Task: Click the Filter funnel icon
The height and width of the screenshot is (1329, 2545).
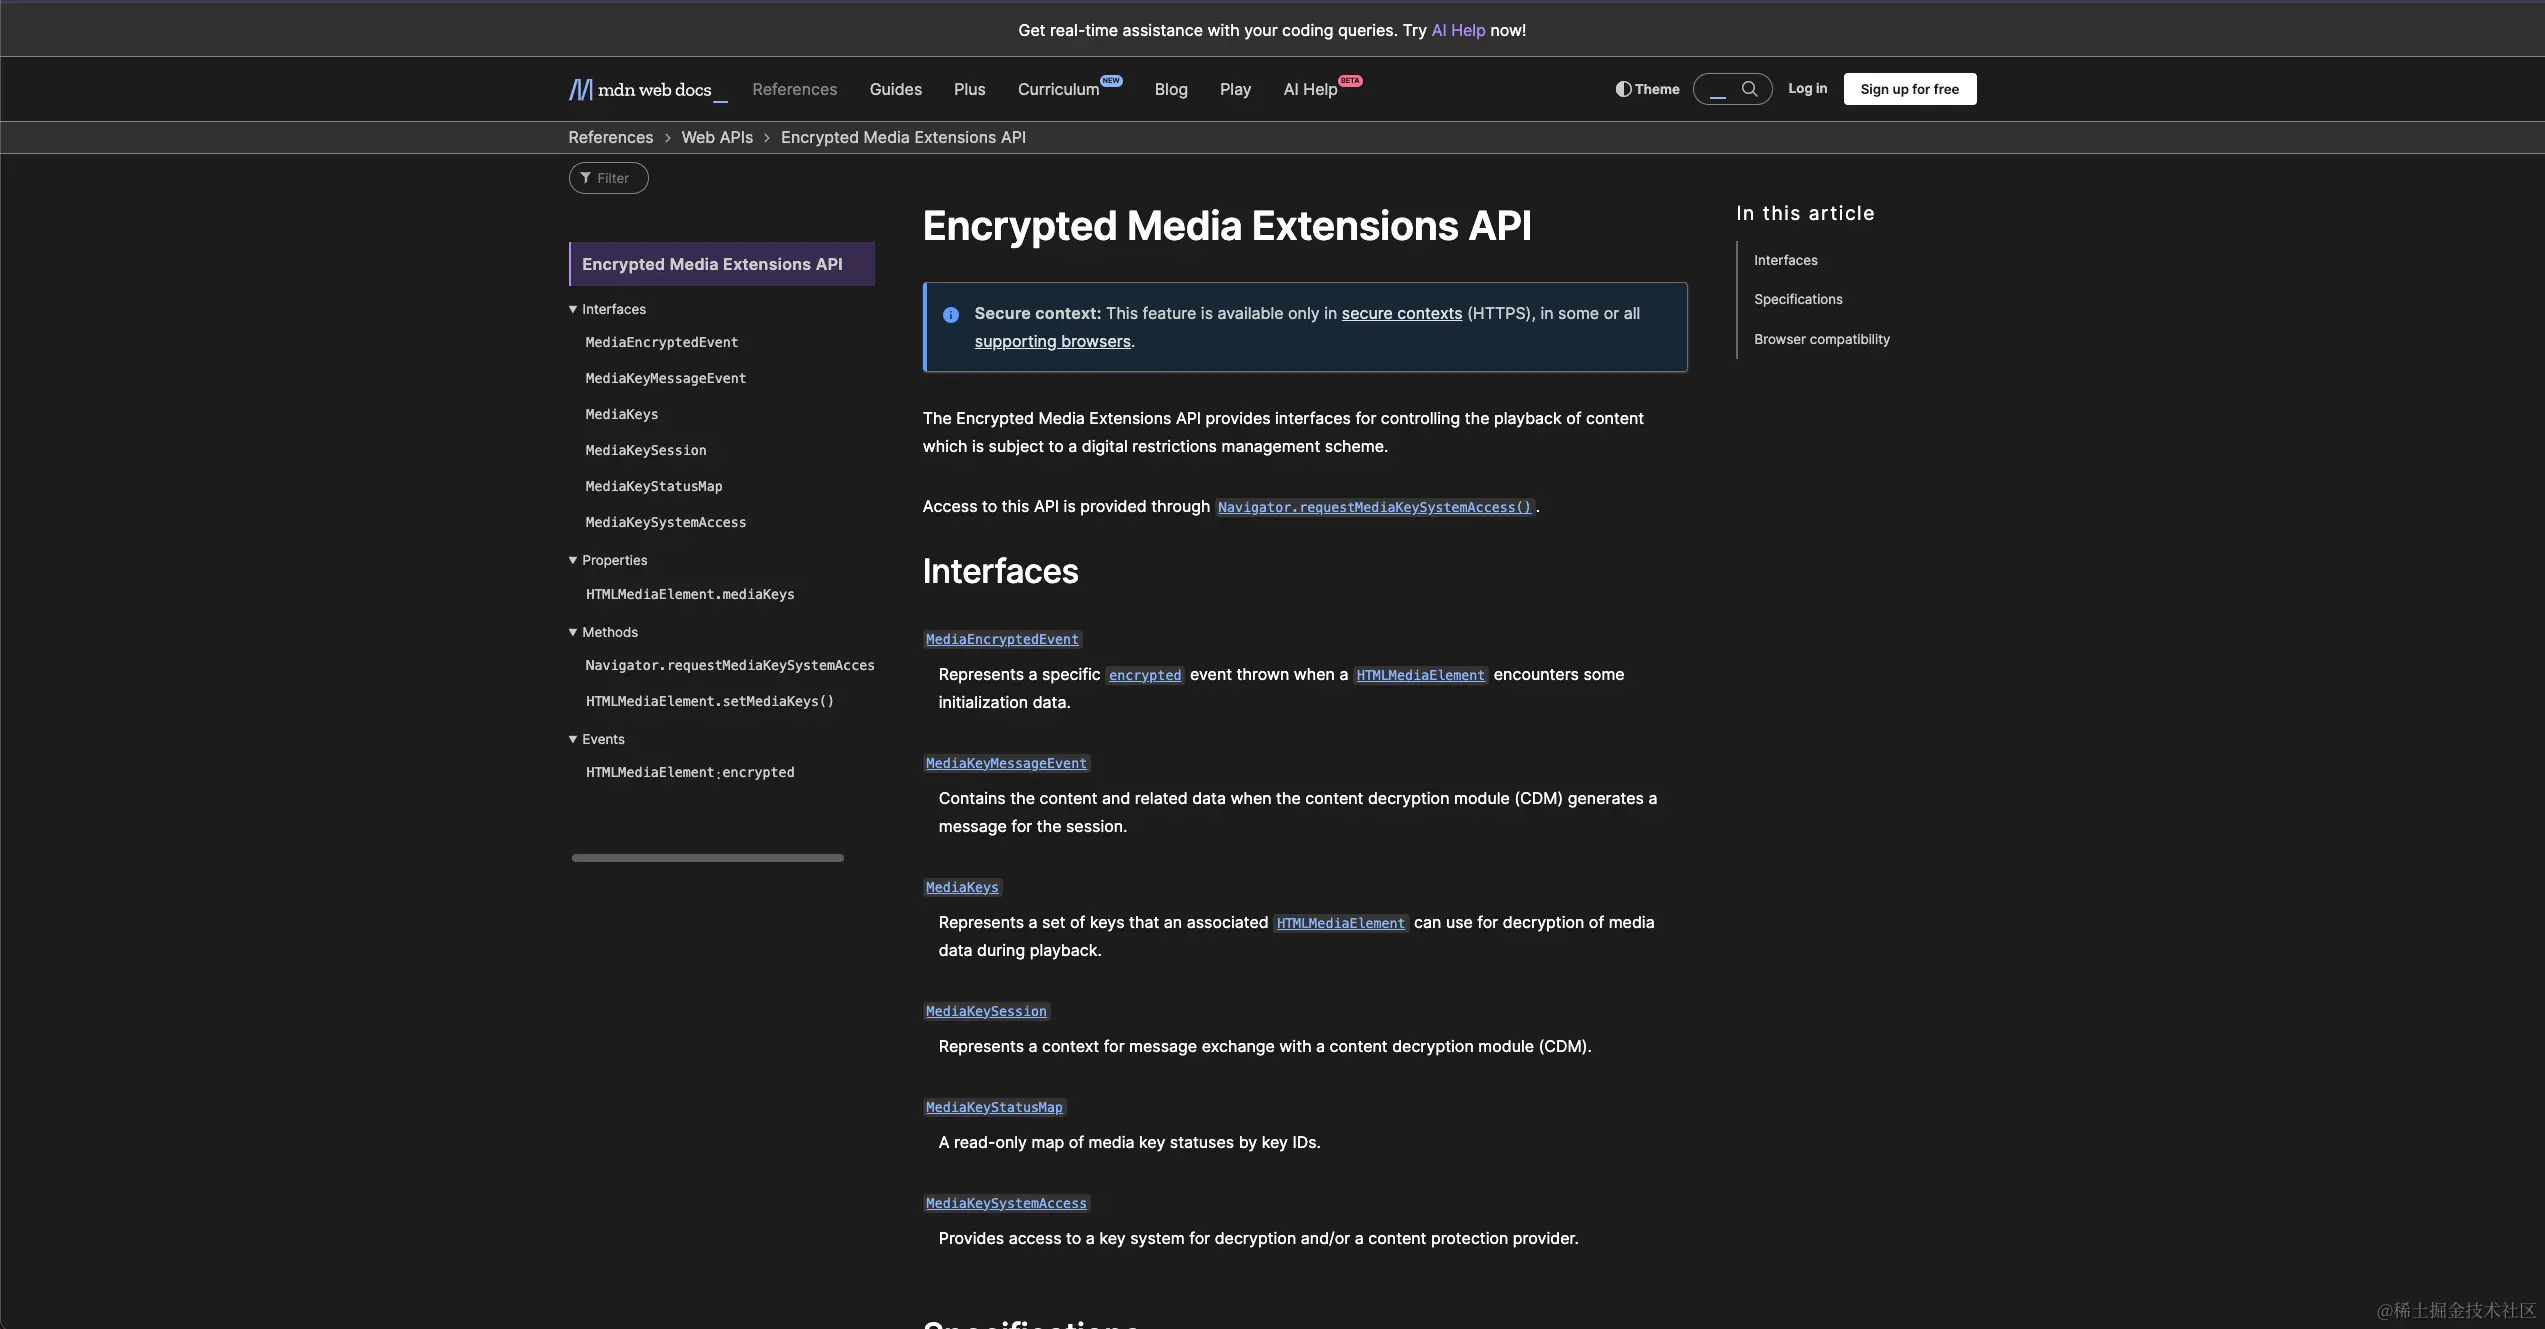Action: tap(586, 178)
